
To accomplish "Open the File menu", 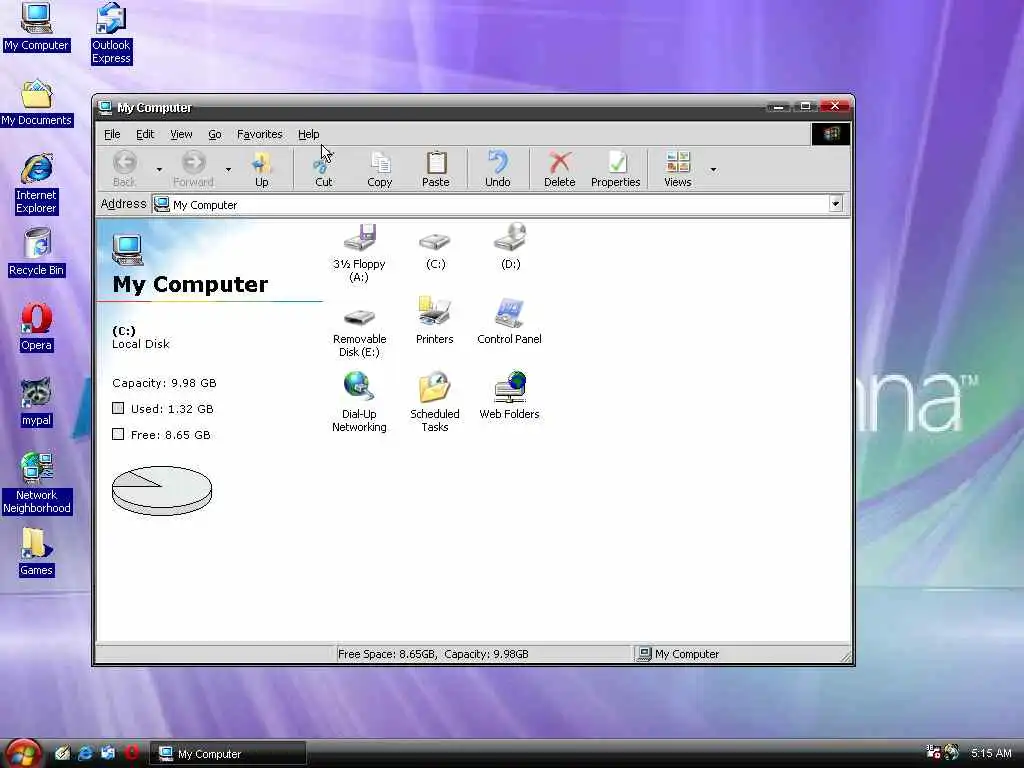I will tap(112, 134).
